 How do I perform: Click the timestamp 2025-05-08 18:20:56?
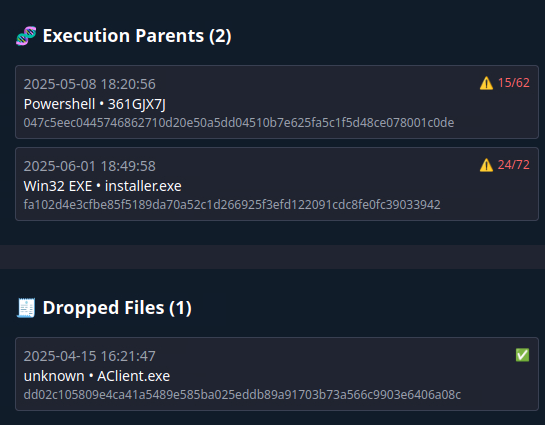click(x=90, y=84)
